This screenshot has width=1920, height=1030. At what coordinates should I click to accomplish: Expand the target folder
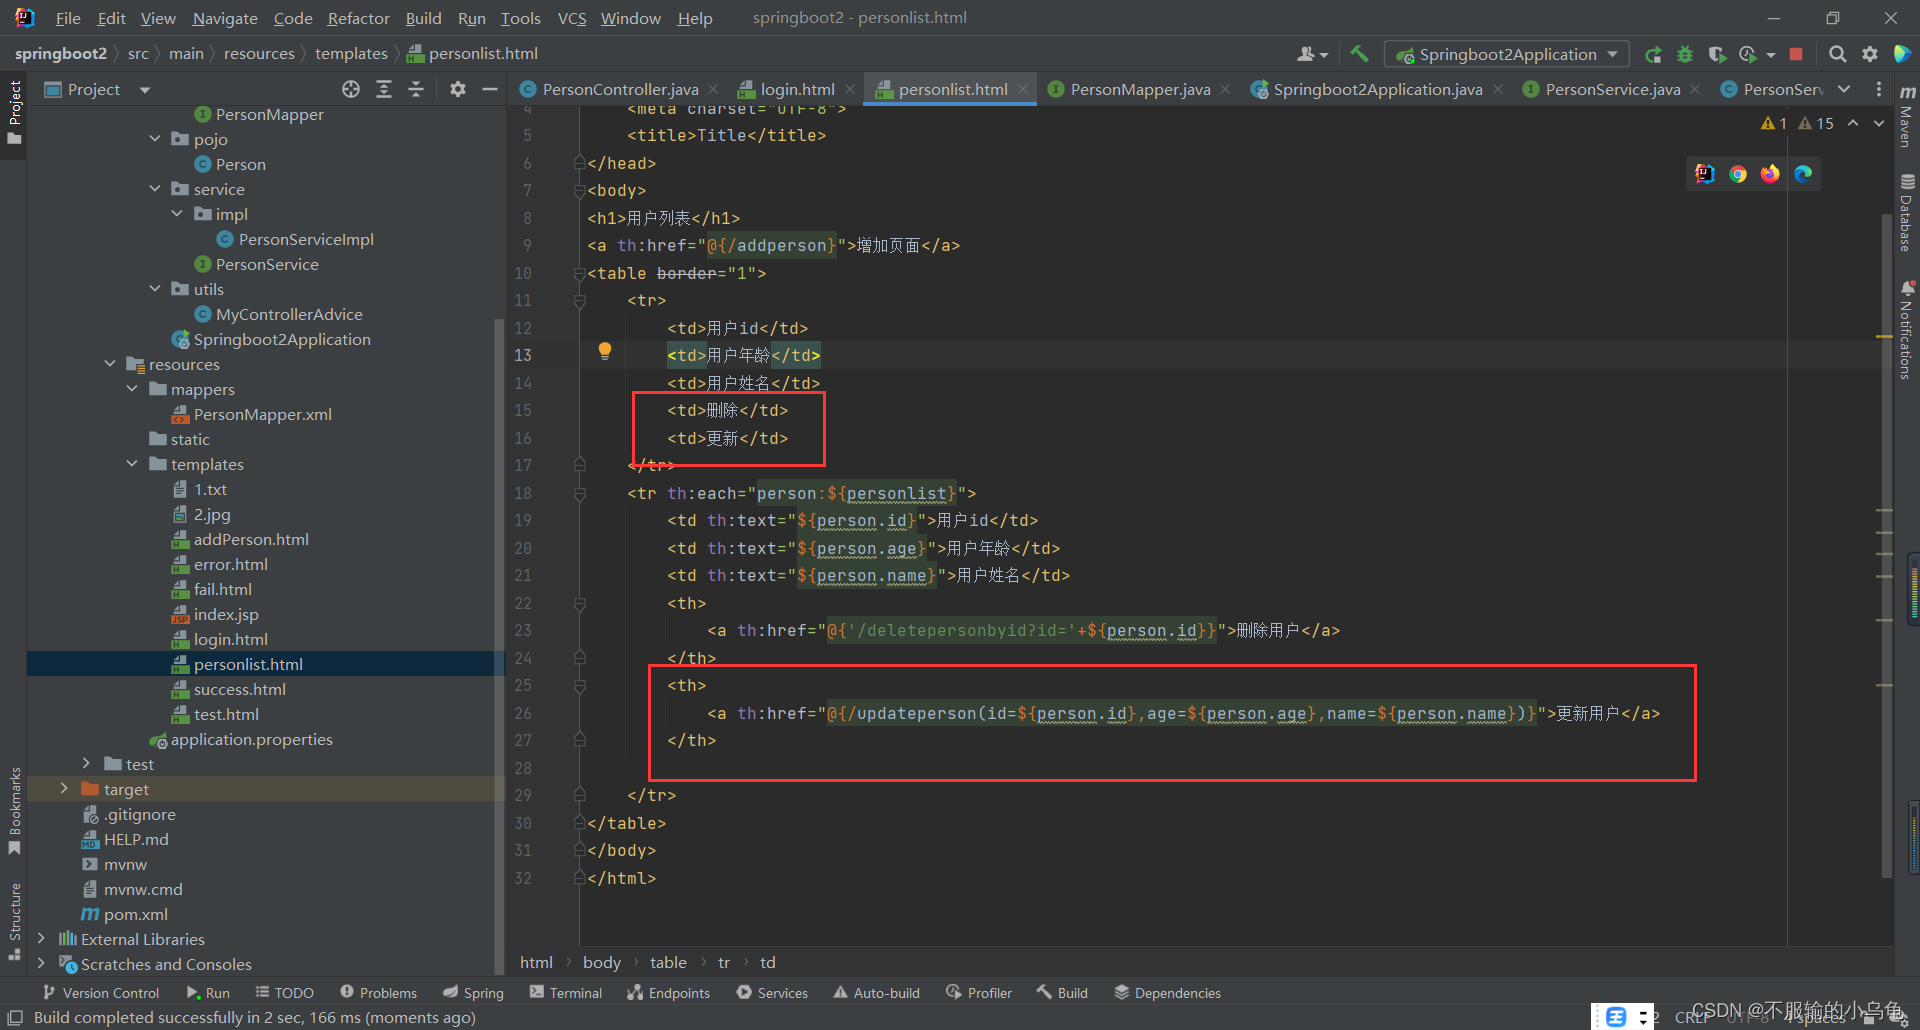point(64,789)
